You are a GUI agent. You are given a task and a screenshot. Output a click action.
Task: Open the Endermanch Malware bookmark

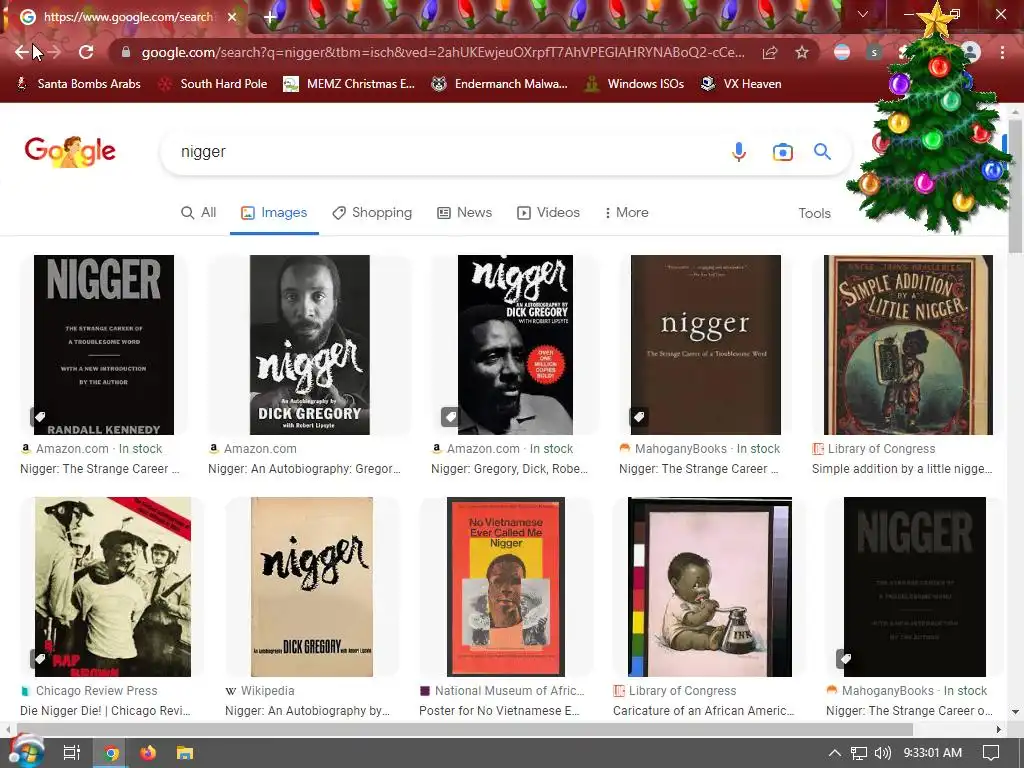(500, 84)
